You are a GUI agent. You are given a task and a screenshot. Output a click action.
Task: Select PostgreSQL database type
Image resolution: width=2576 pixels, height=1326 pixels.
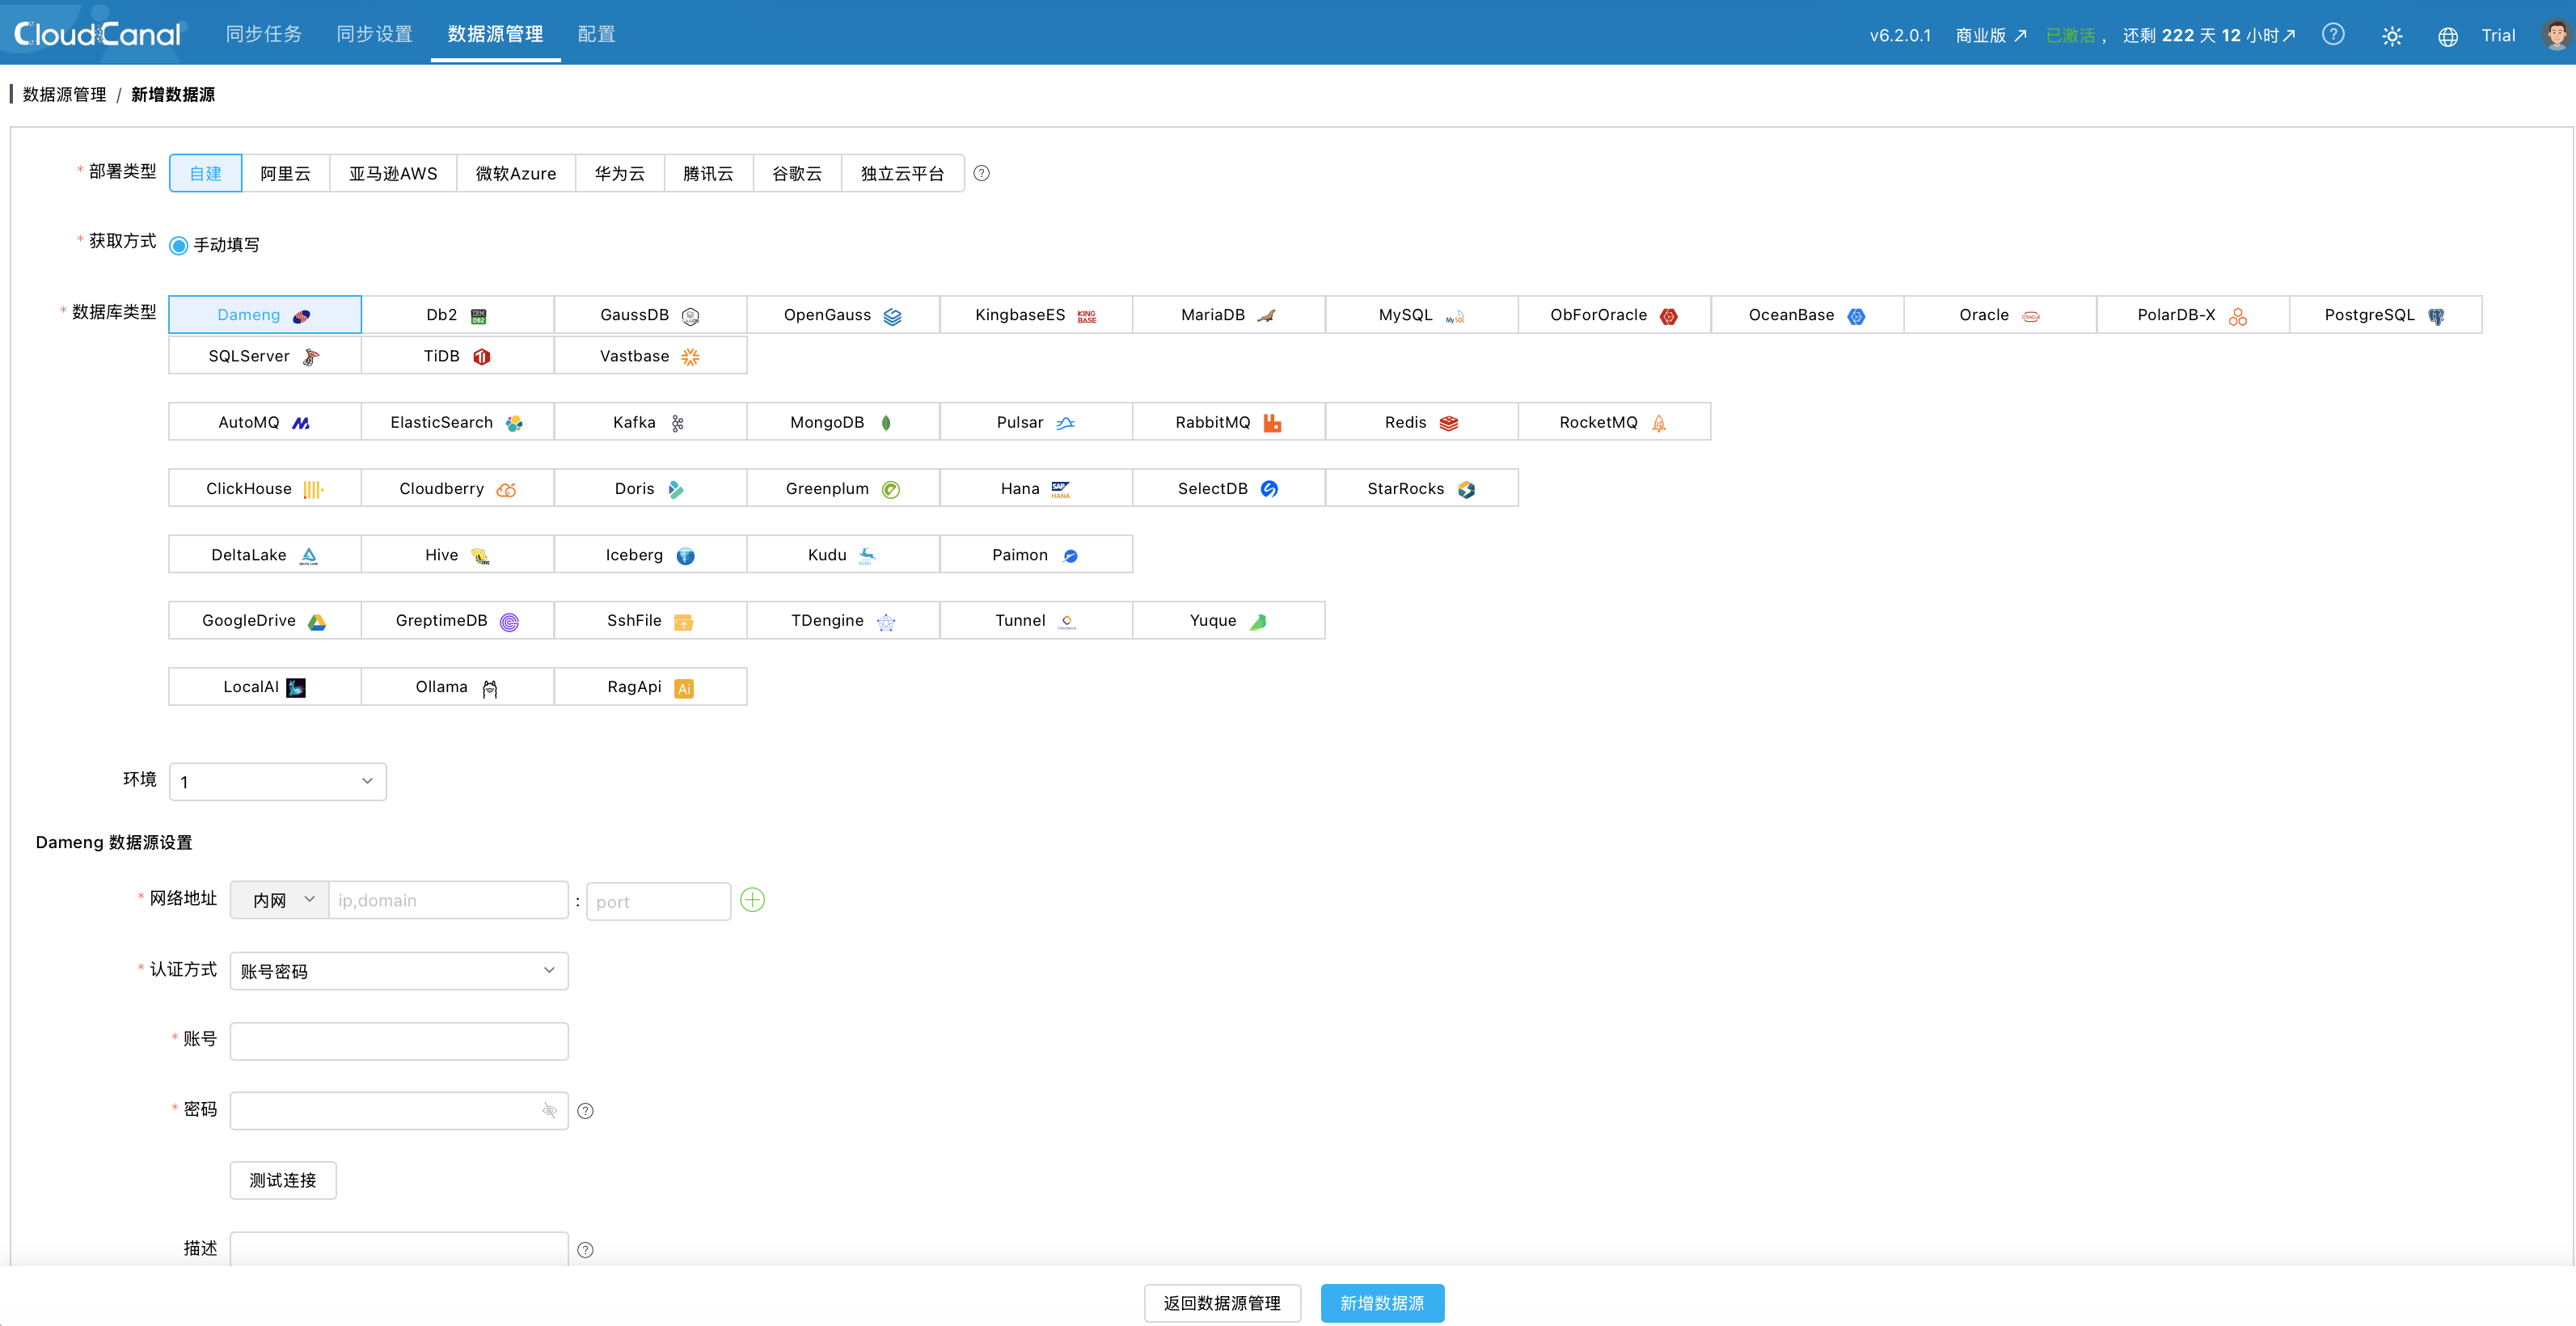tap(2385, 315)
